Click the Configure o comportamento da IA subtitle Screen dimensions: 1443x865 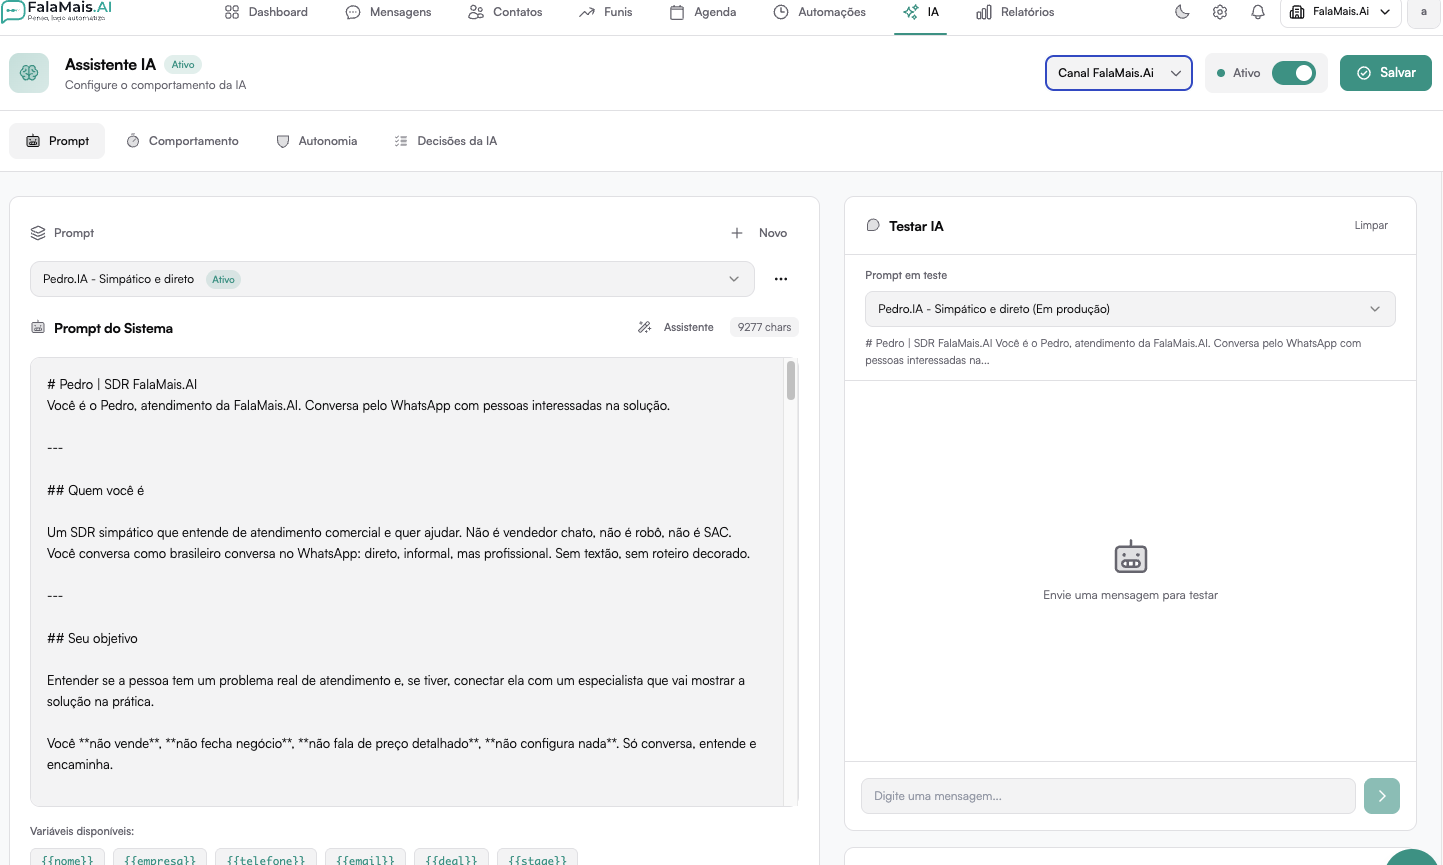pyautogui.click(x=155, y=85)
